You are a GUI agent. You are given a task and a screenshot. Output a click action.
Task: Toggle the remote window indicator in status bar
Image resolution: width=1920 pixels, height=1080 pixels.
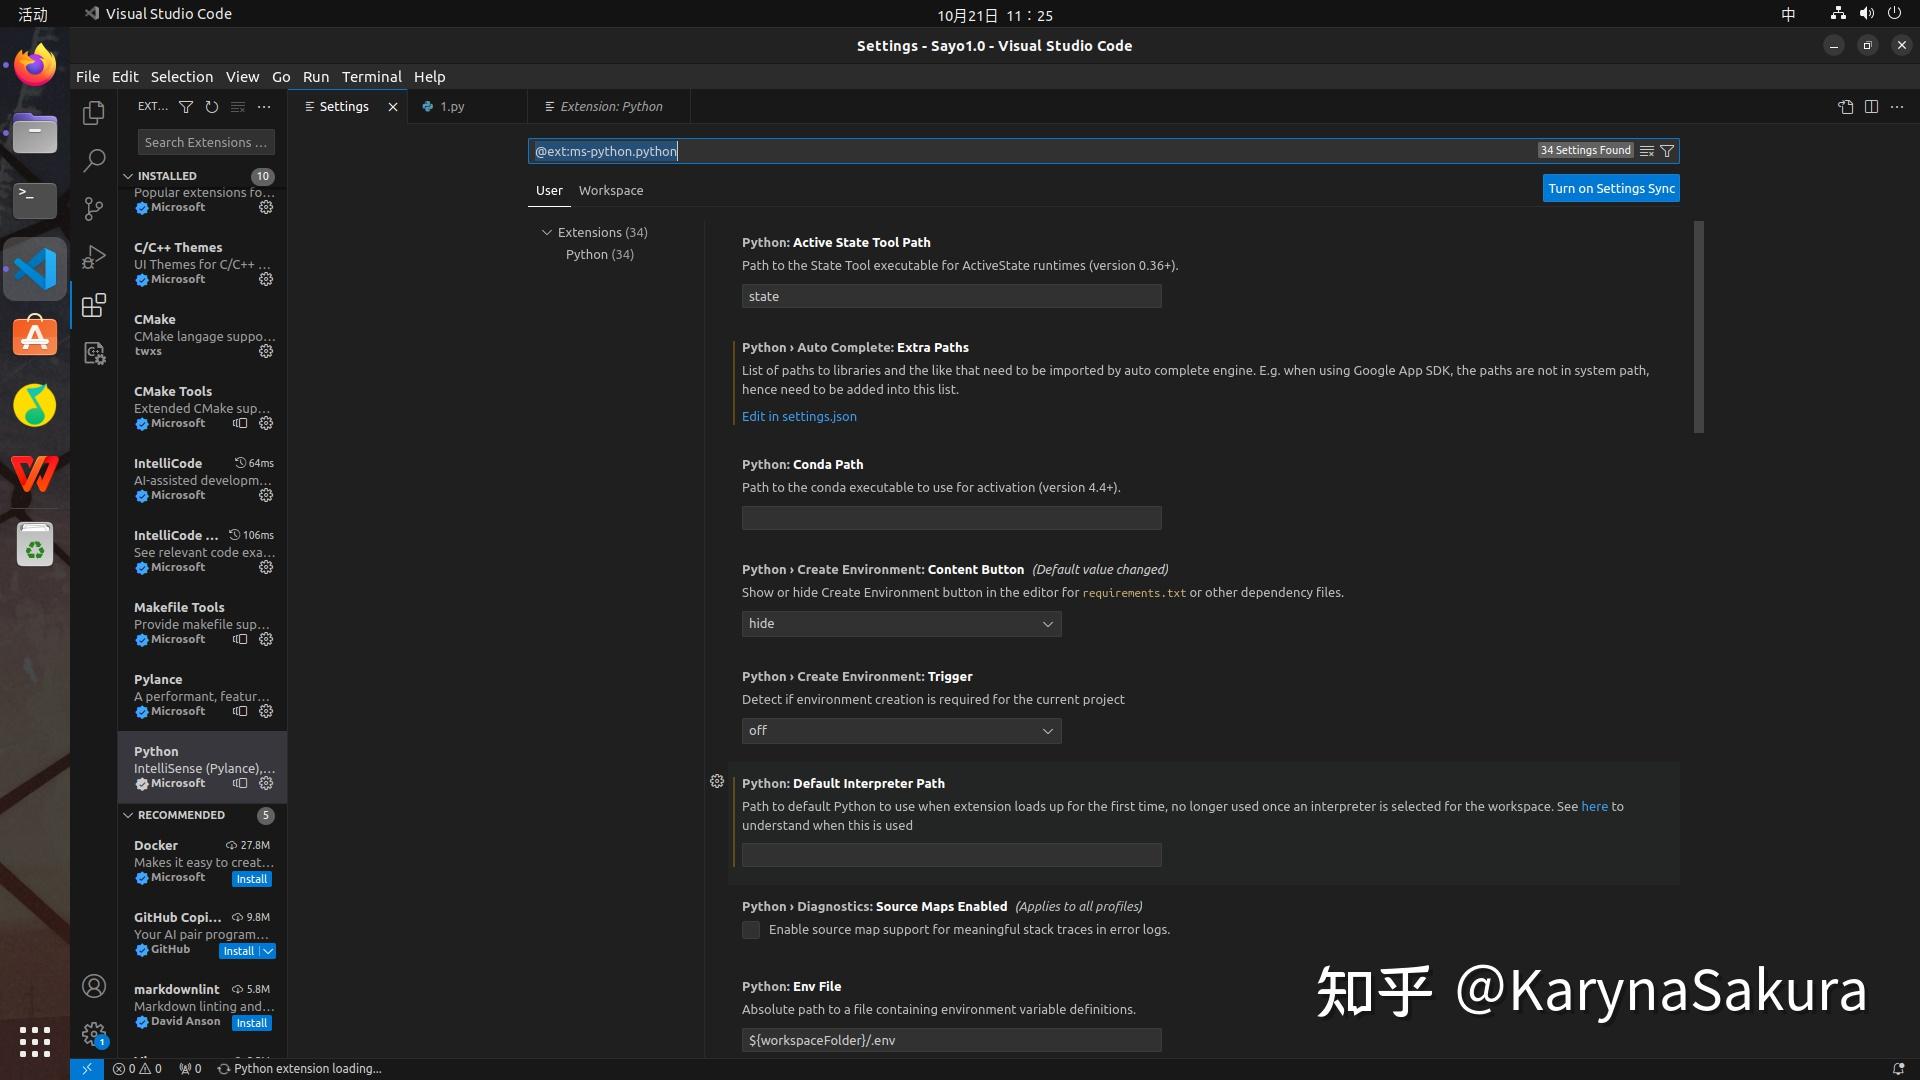click(x=86, y=1068)
